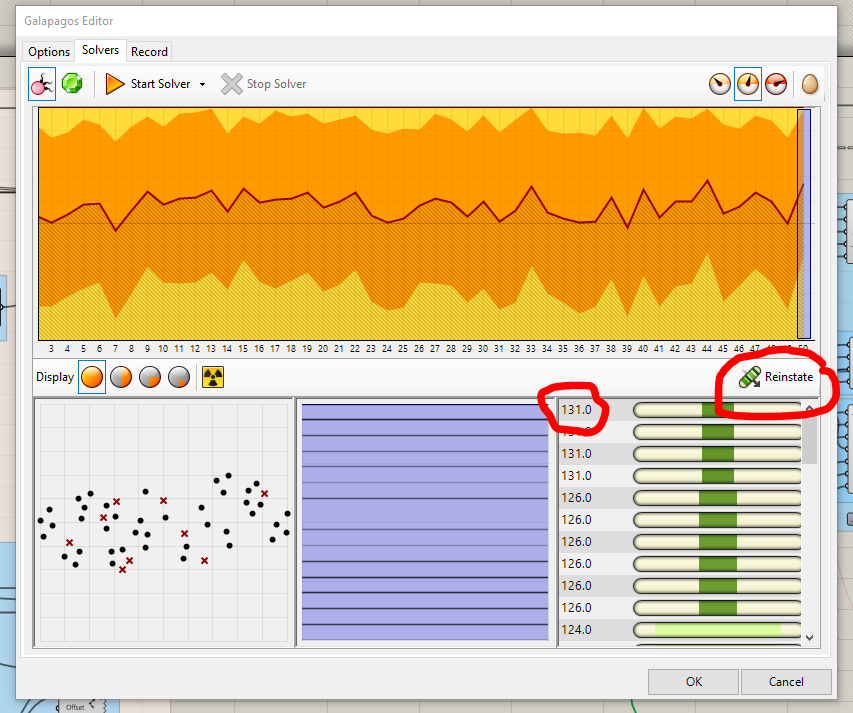Click the yellow radiation symbol icon

point(213,377)
